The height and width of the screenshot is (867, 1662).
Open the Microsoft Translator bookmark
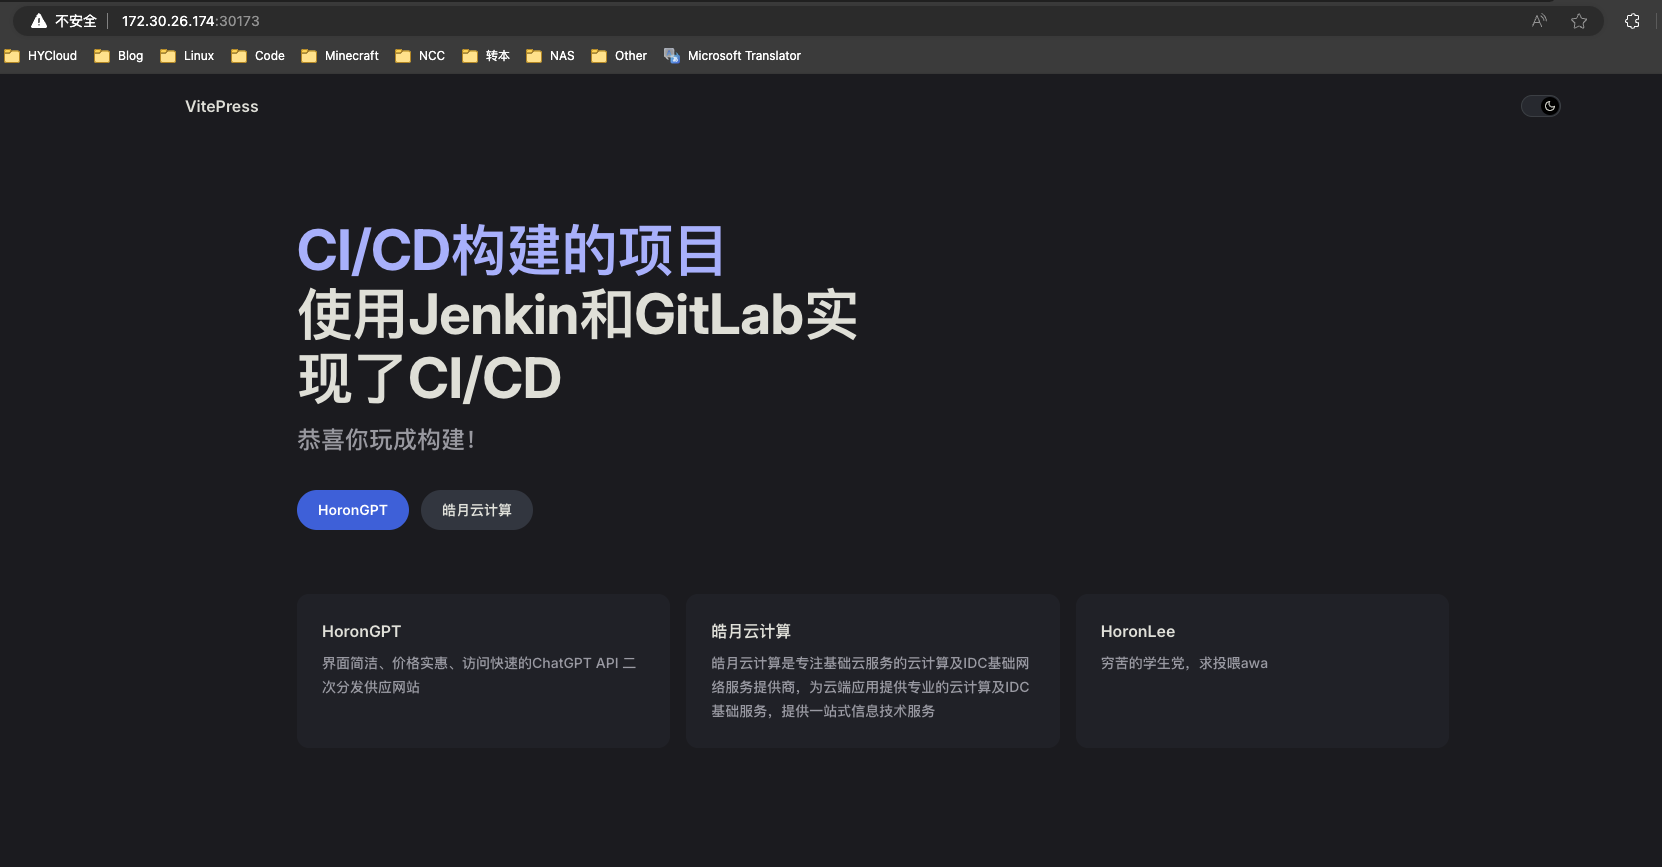[x=732, y=56]
